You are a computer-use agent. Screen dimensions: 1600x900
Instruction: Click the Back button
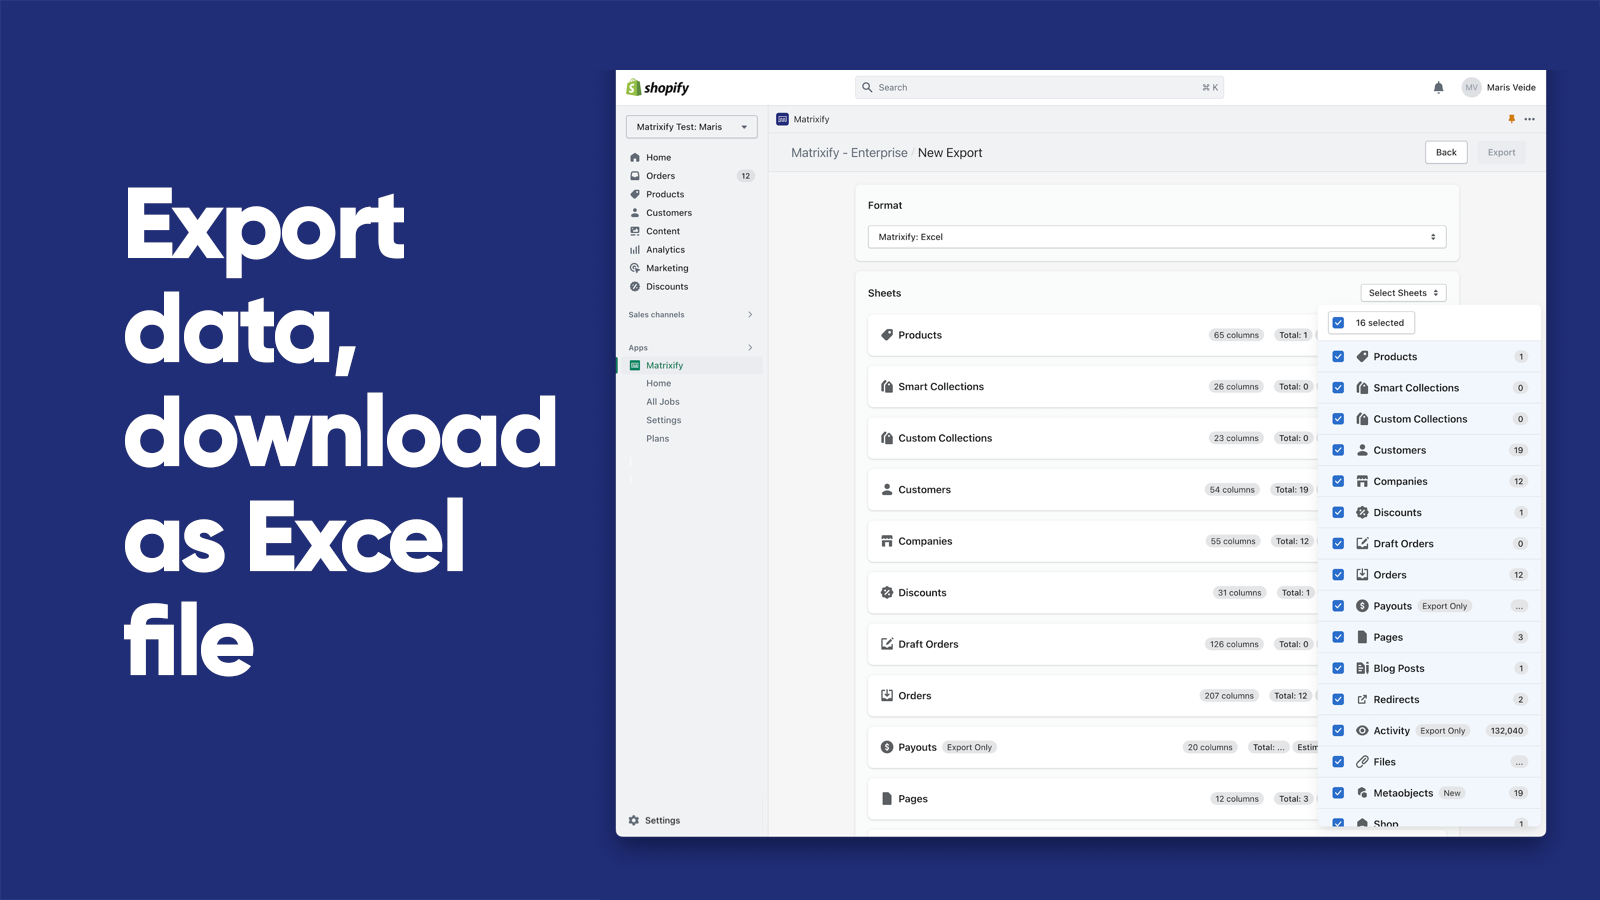coord(1446,152)
